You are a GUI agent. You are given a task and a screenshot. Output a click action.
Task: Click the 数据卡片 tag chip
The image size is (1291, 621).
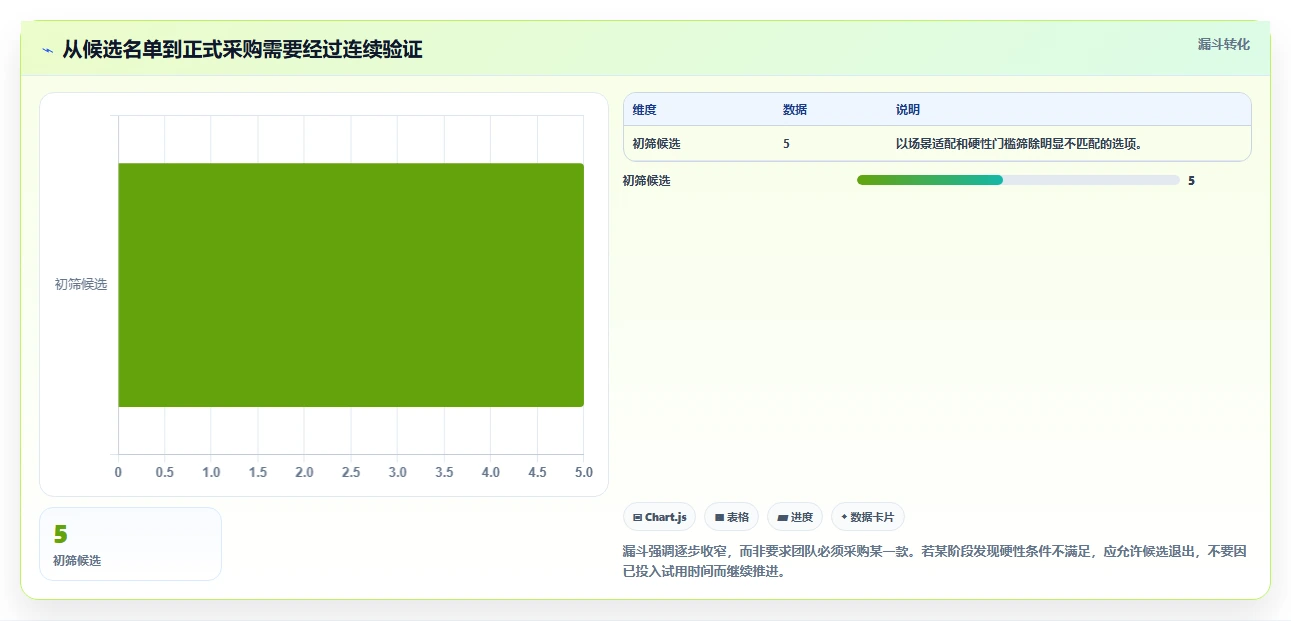pyautogui.click(x=868, y=517)
